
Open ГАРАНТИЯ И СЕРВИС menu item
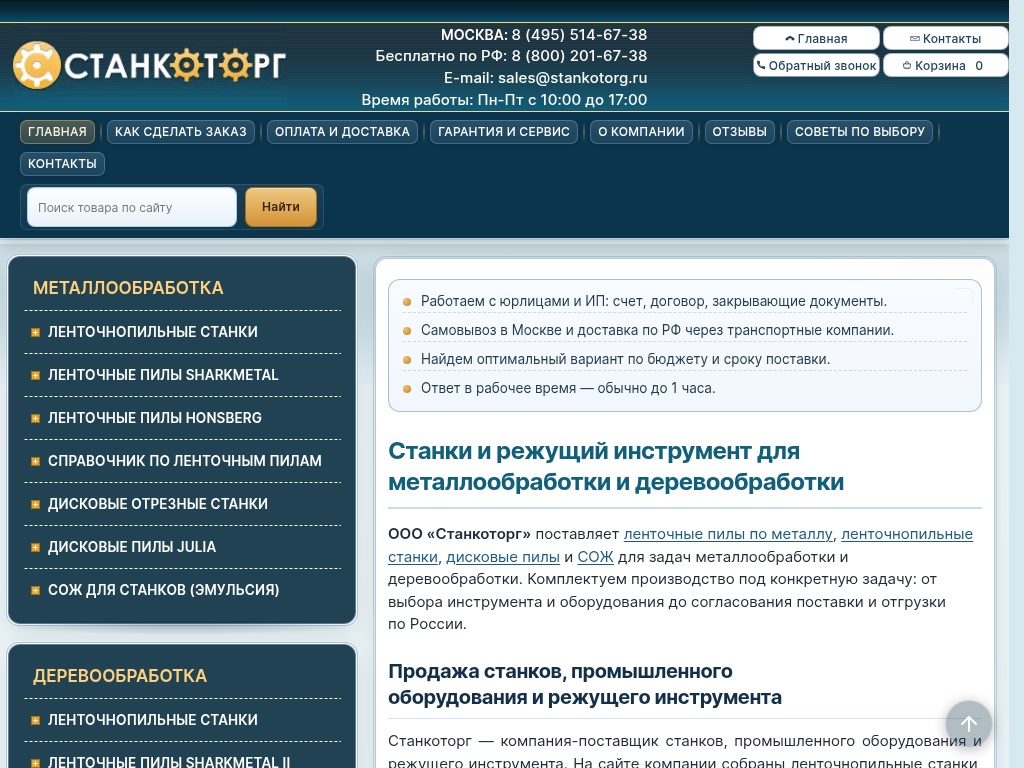click(504, 132)
